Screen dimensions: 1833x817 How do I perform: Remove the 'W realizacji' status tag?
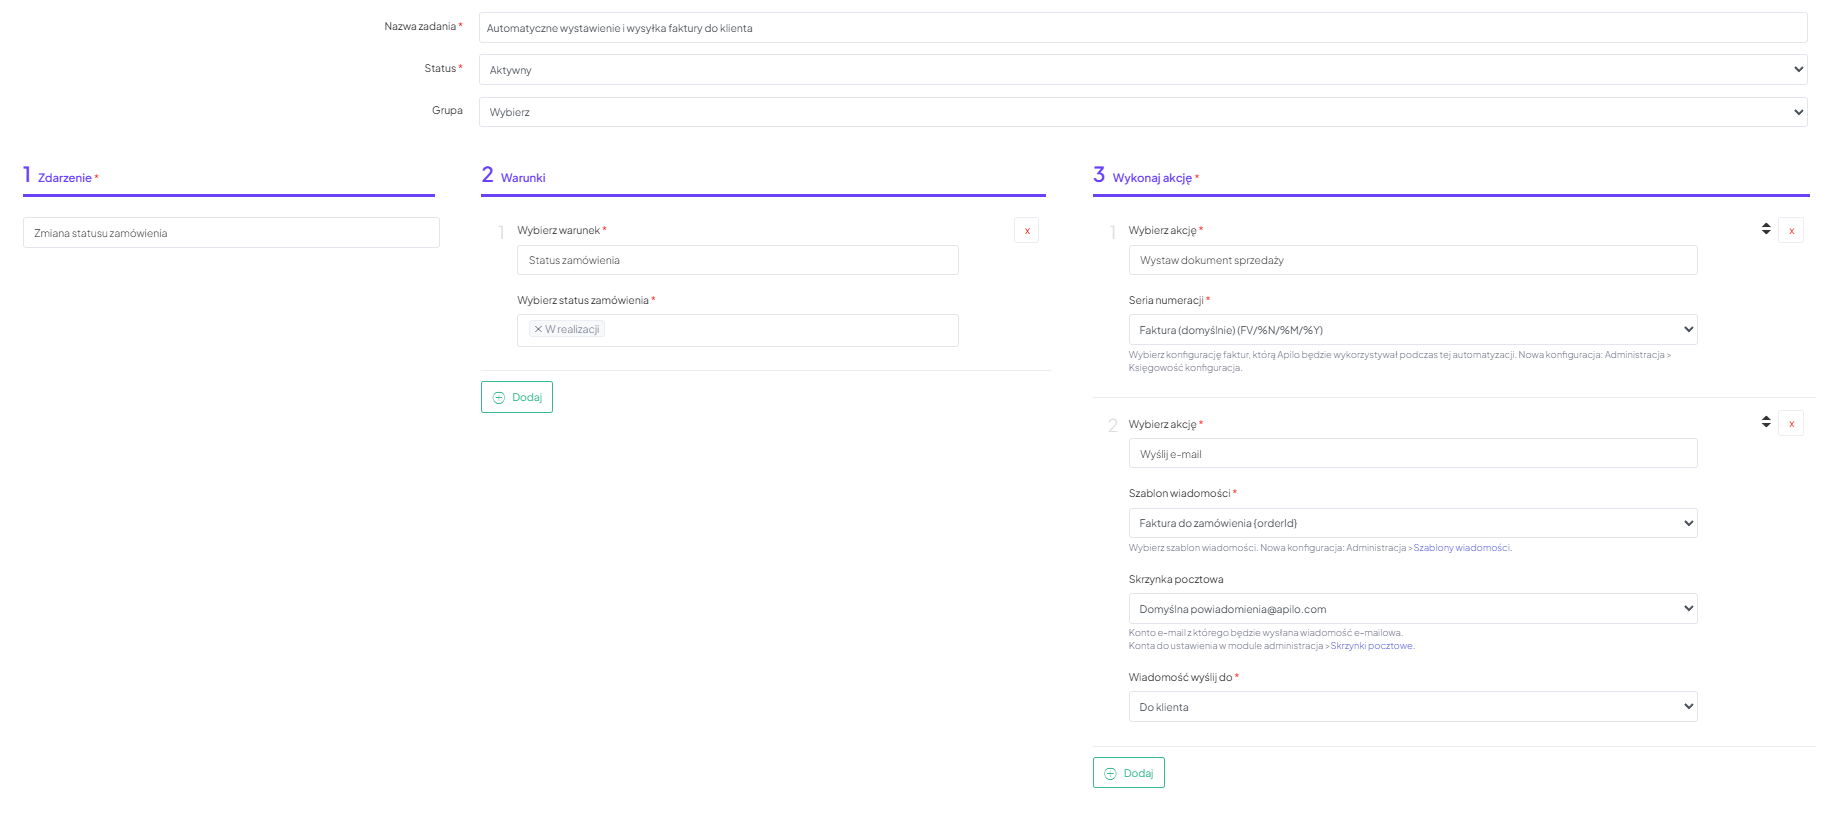538,329
